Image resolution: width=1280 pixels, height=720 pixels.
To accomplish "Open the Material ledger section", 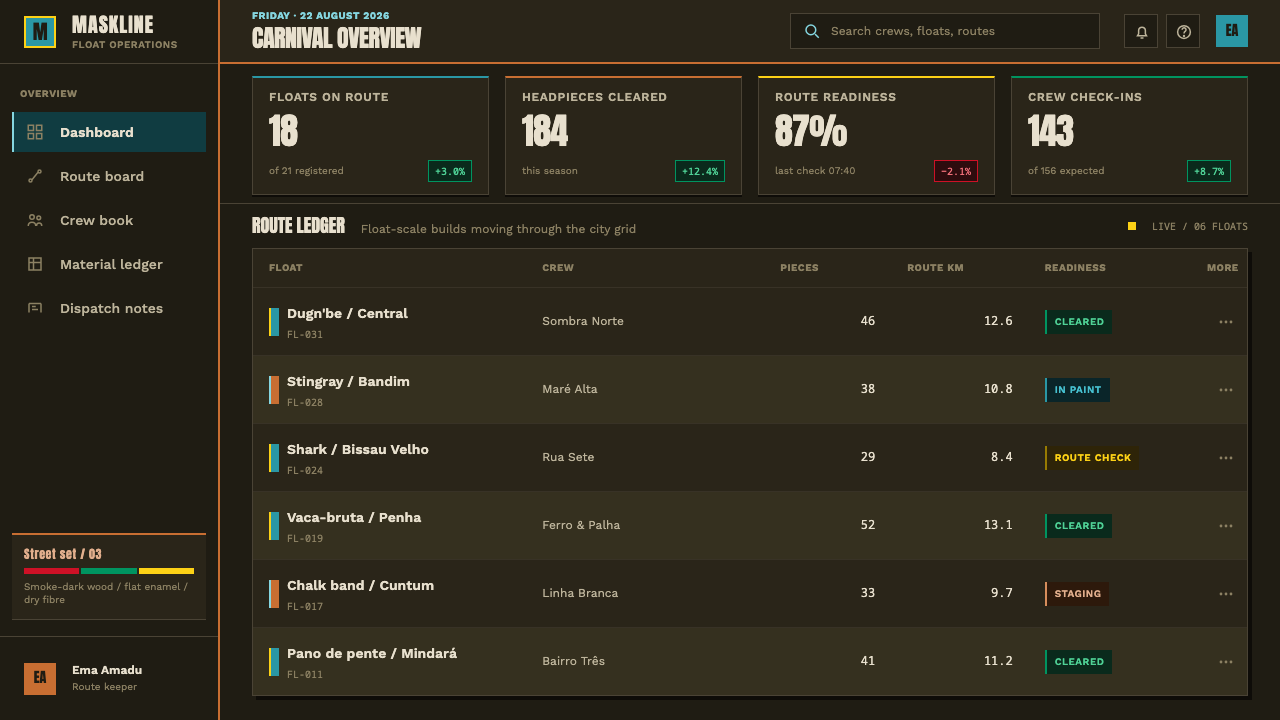I will click(109, 264).
